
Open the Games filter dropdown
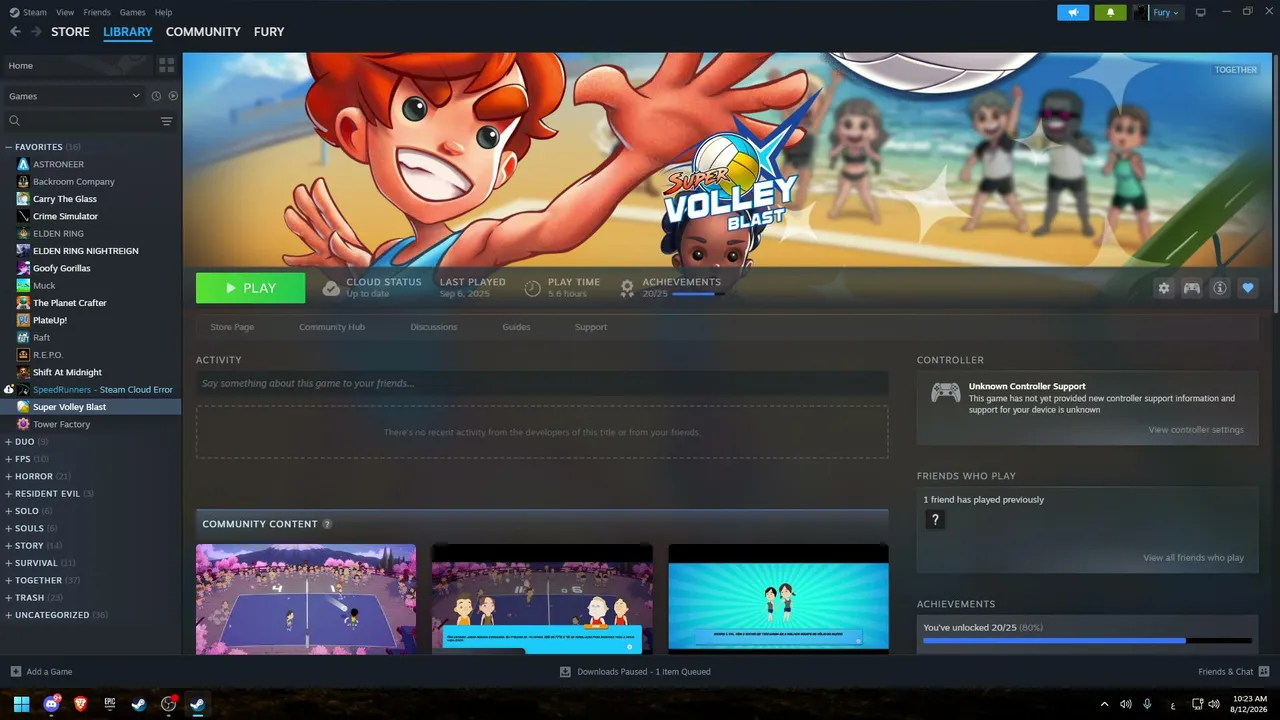[74, 96]
